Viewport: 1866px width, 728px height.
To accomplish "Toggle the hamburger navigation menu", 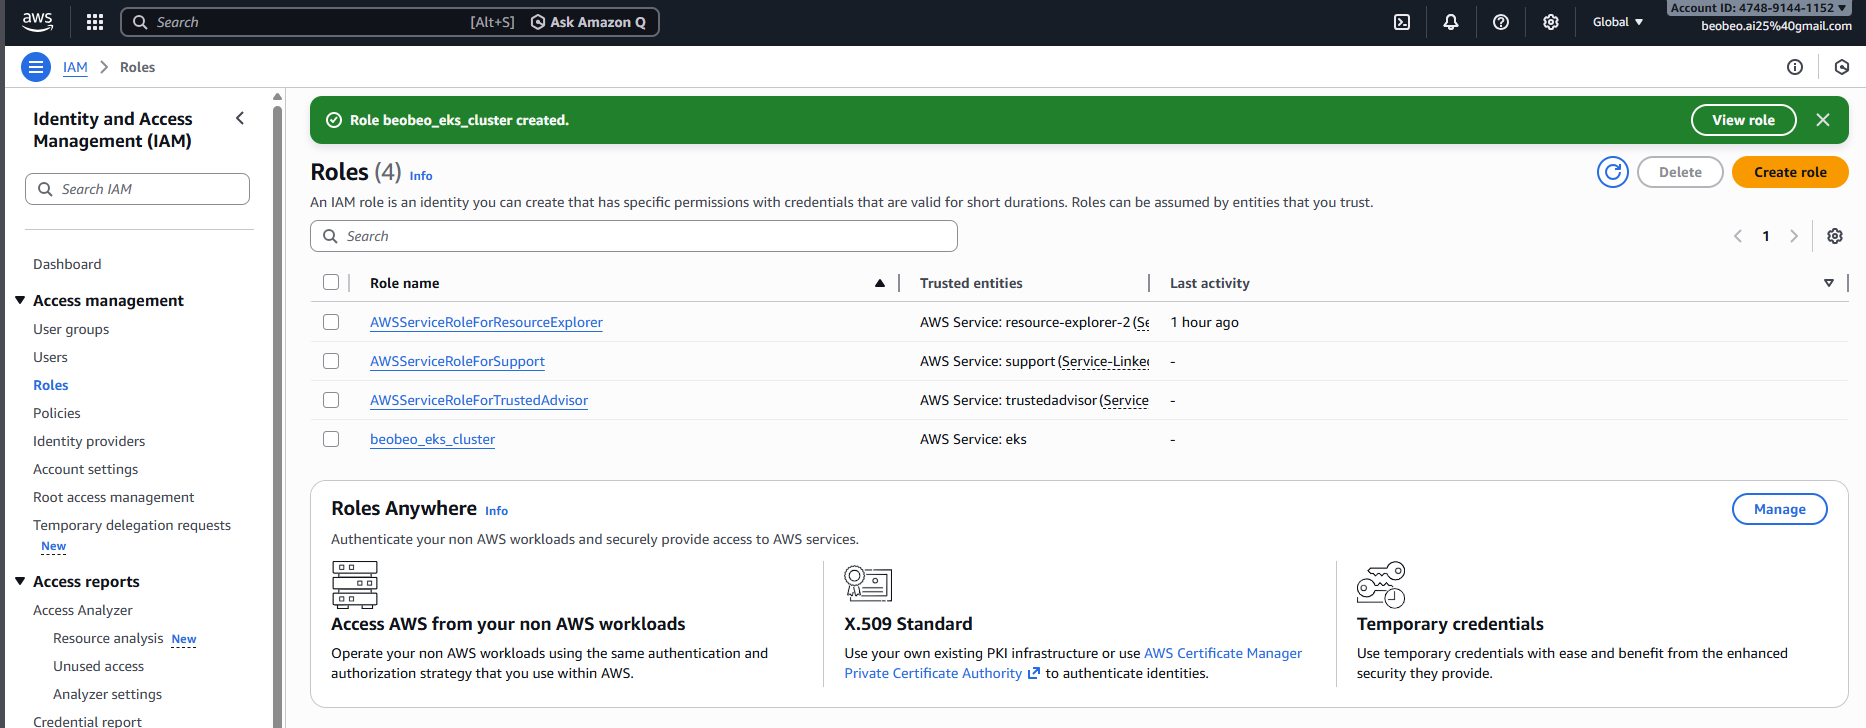I will (x=36, y=67).
